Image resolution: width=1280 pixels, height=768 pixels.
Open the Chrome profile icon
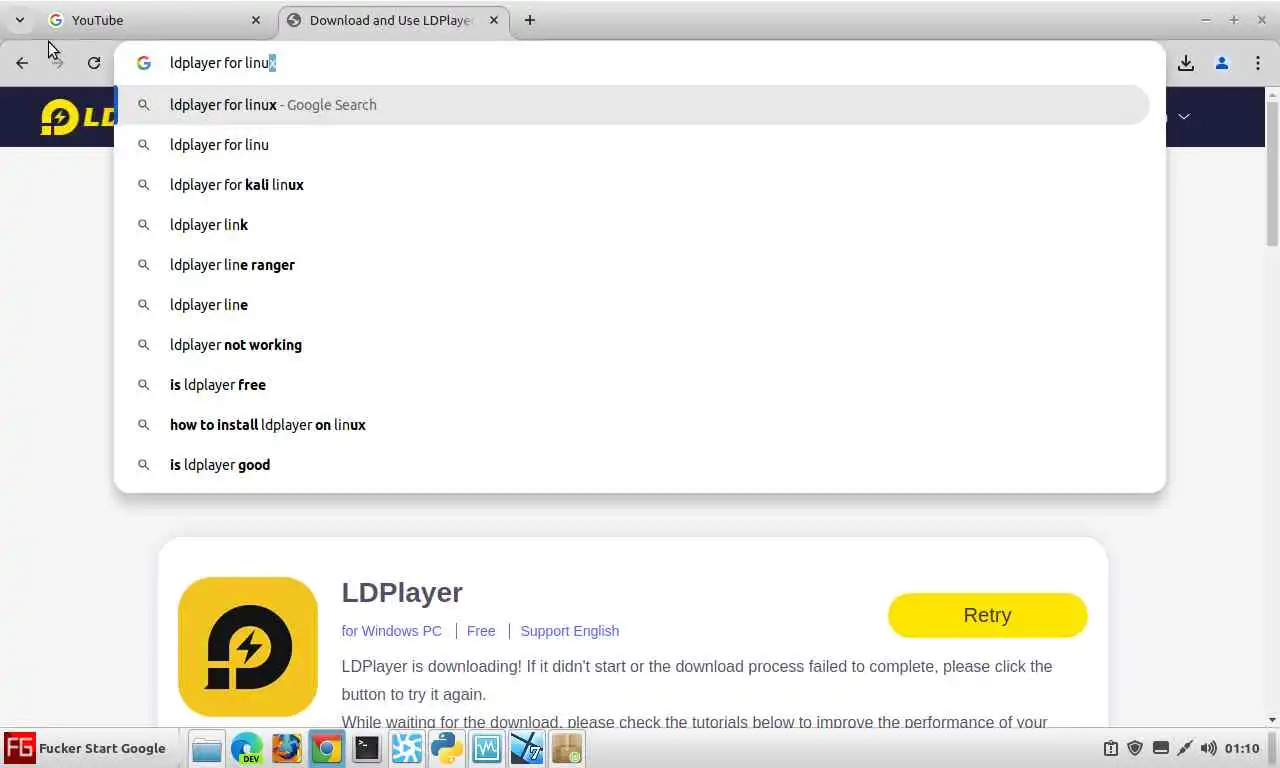(1222, 63)
